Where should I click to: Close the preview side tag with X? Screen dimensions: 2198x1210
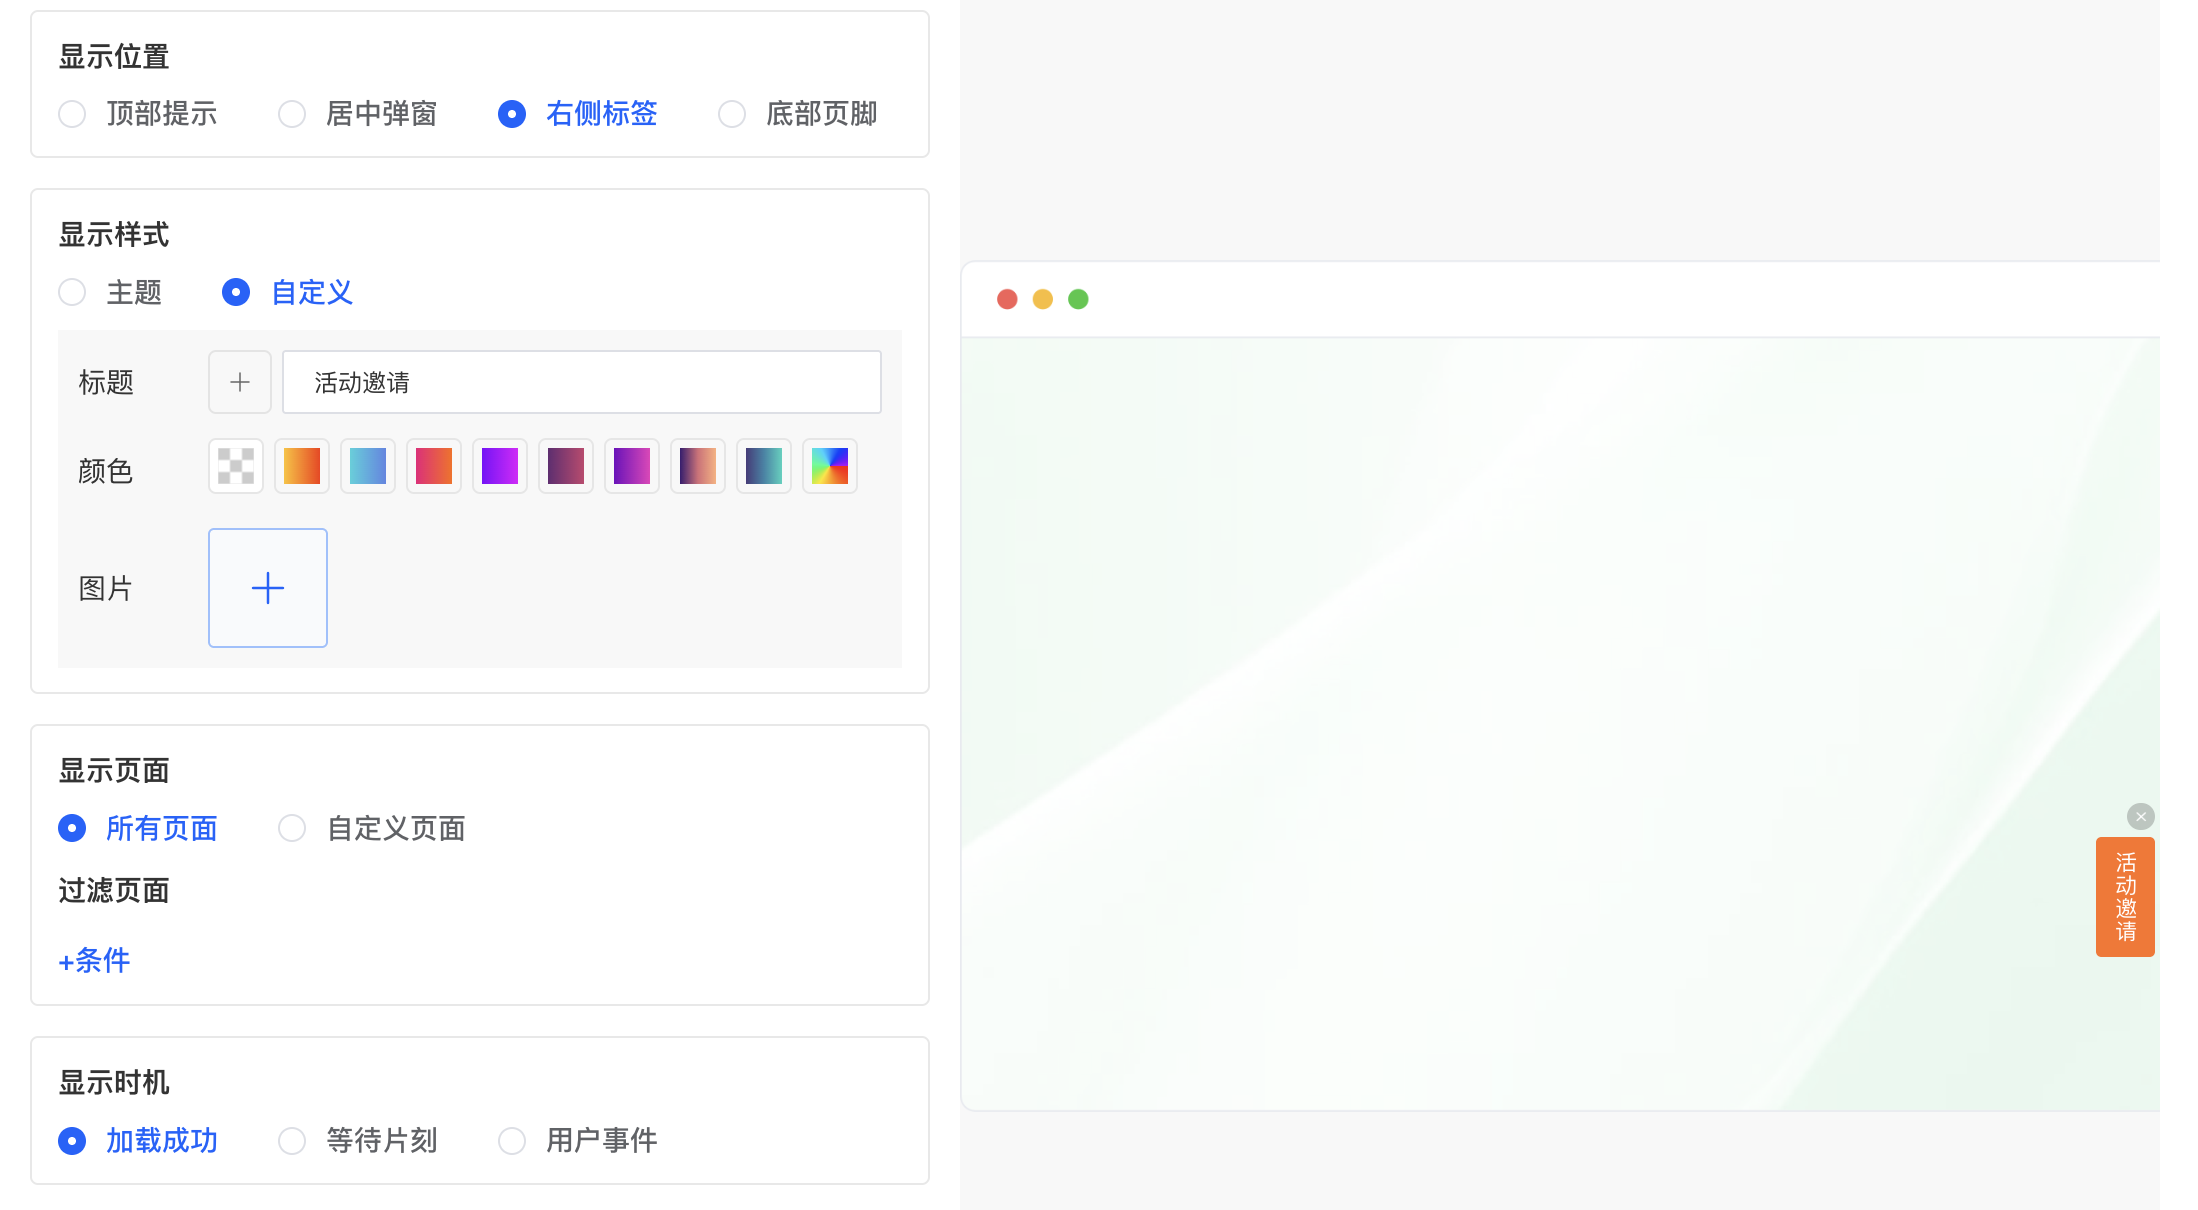pos(2141,817)
